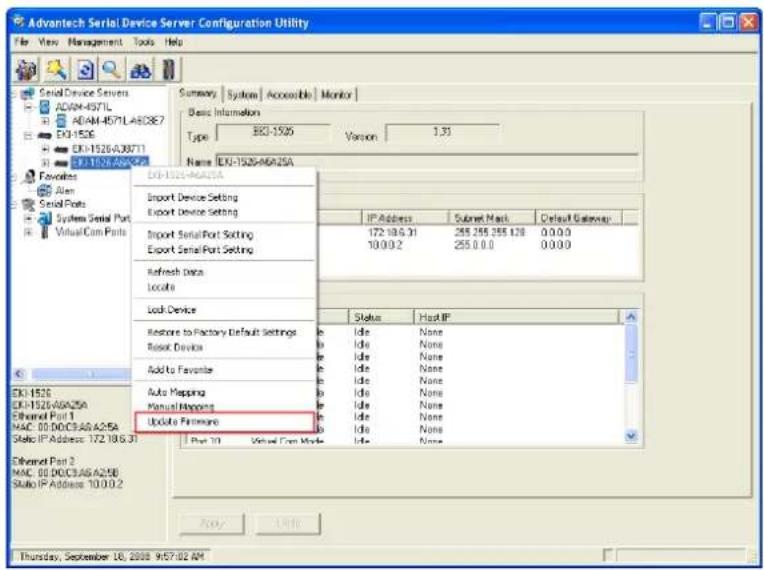Choose Restore to Factory Default Settings
Image resolution: width=764 pixels, height=570 pixels.
[x=222, y=332]
